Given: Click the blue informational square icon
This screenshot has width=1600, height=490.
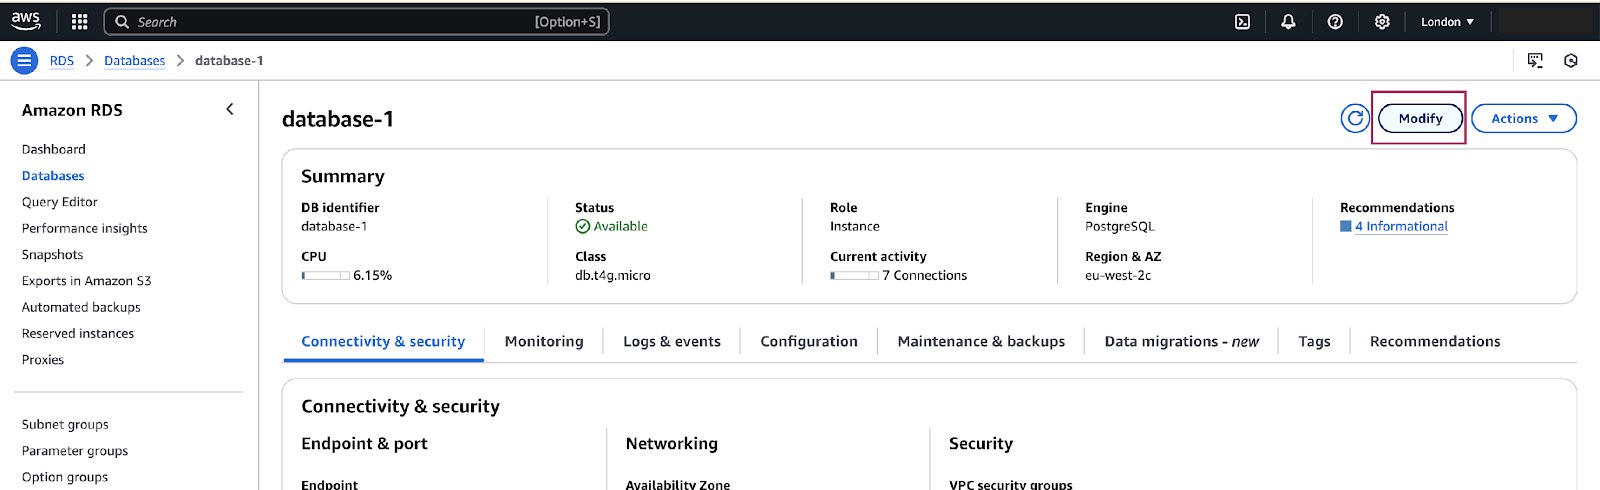Looking at the screenshot, I should (x=1346, y=226).
